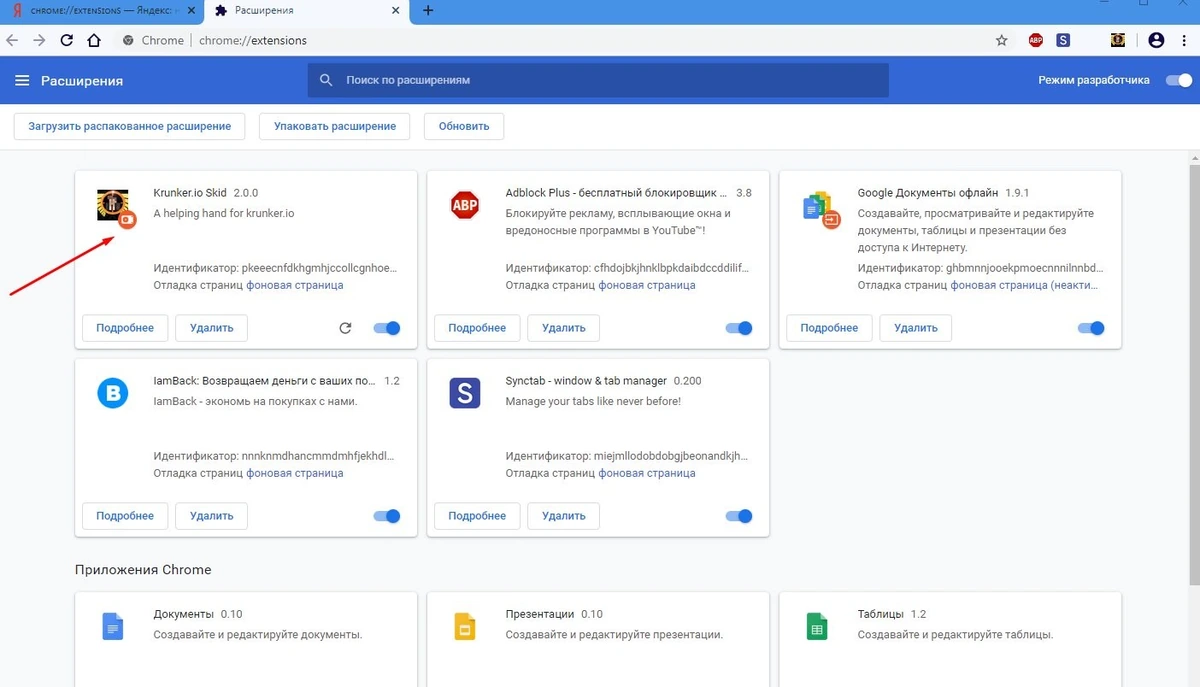
Task: Remove IamBack with Удалить
Action: click(211, 516)
